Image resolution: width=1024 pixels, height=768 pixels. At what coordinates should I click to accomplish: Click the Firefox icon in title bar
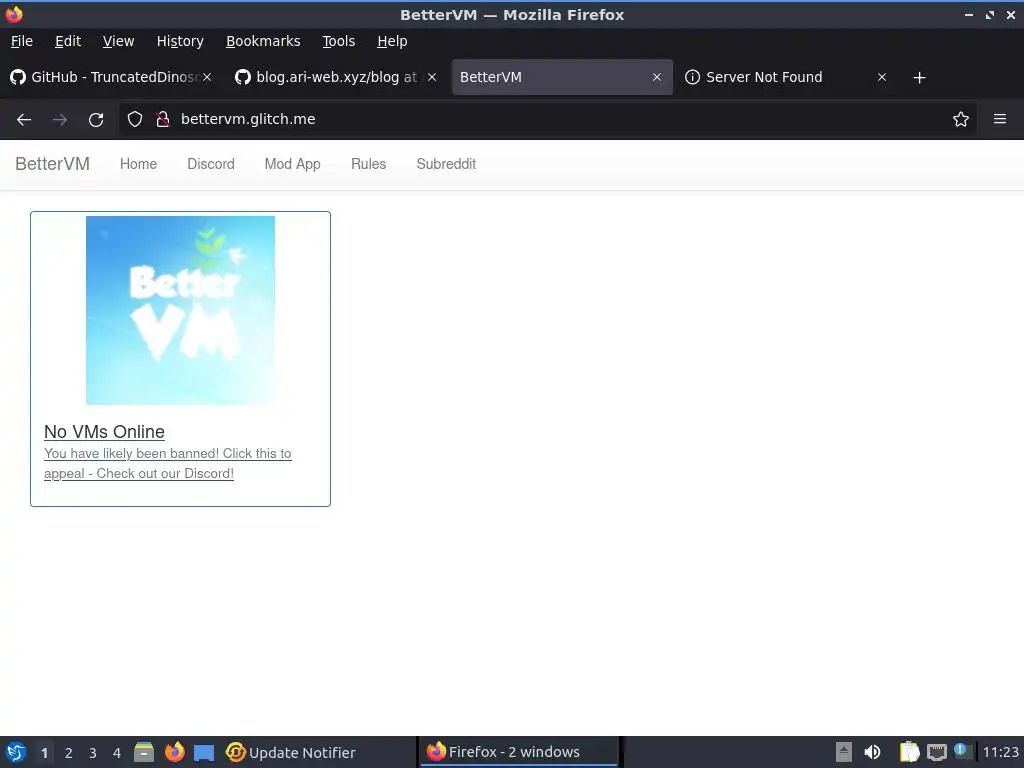14,14
